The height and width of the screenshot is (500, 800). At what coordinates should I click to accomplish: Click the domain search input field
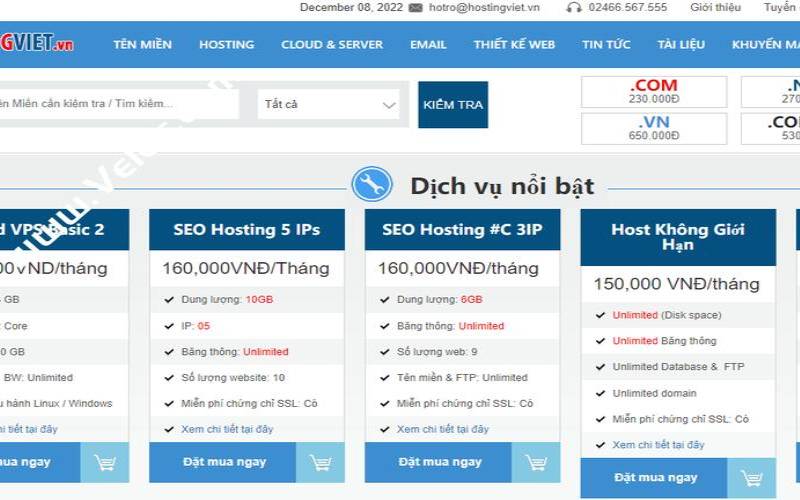click(x=117, y=104)
